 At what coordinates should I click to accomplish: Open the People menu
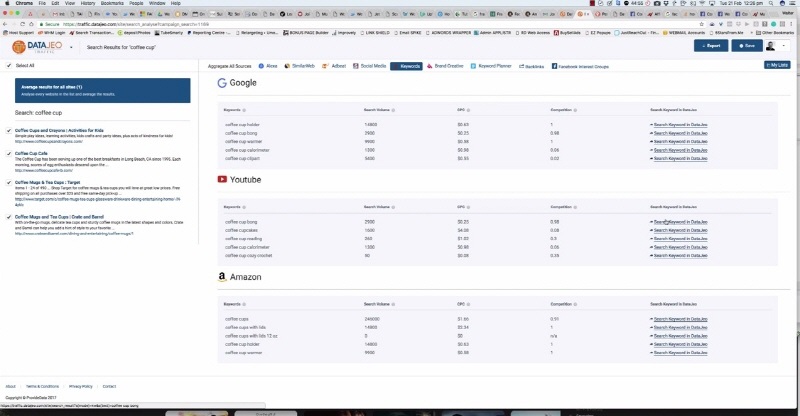pos(136,3)
